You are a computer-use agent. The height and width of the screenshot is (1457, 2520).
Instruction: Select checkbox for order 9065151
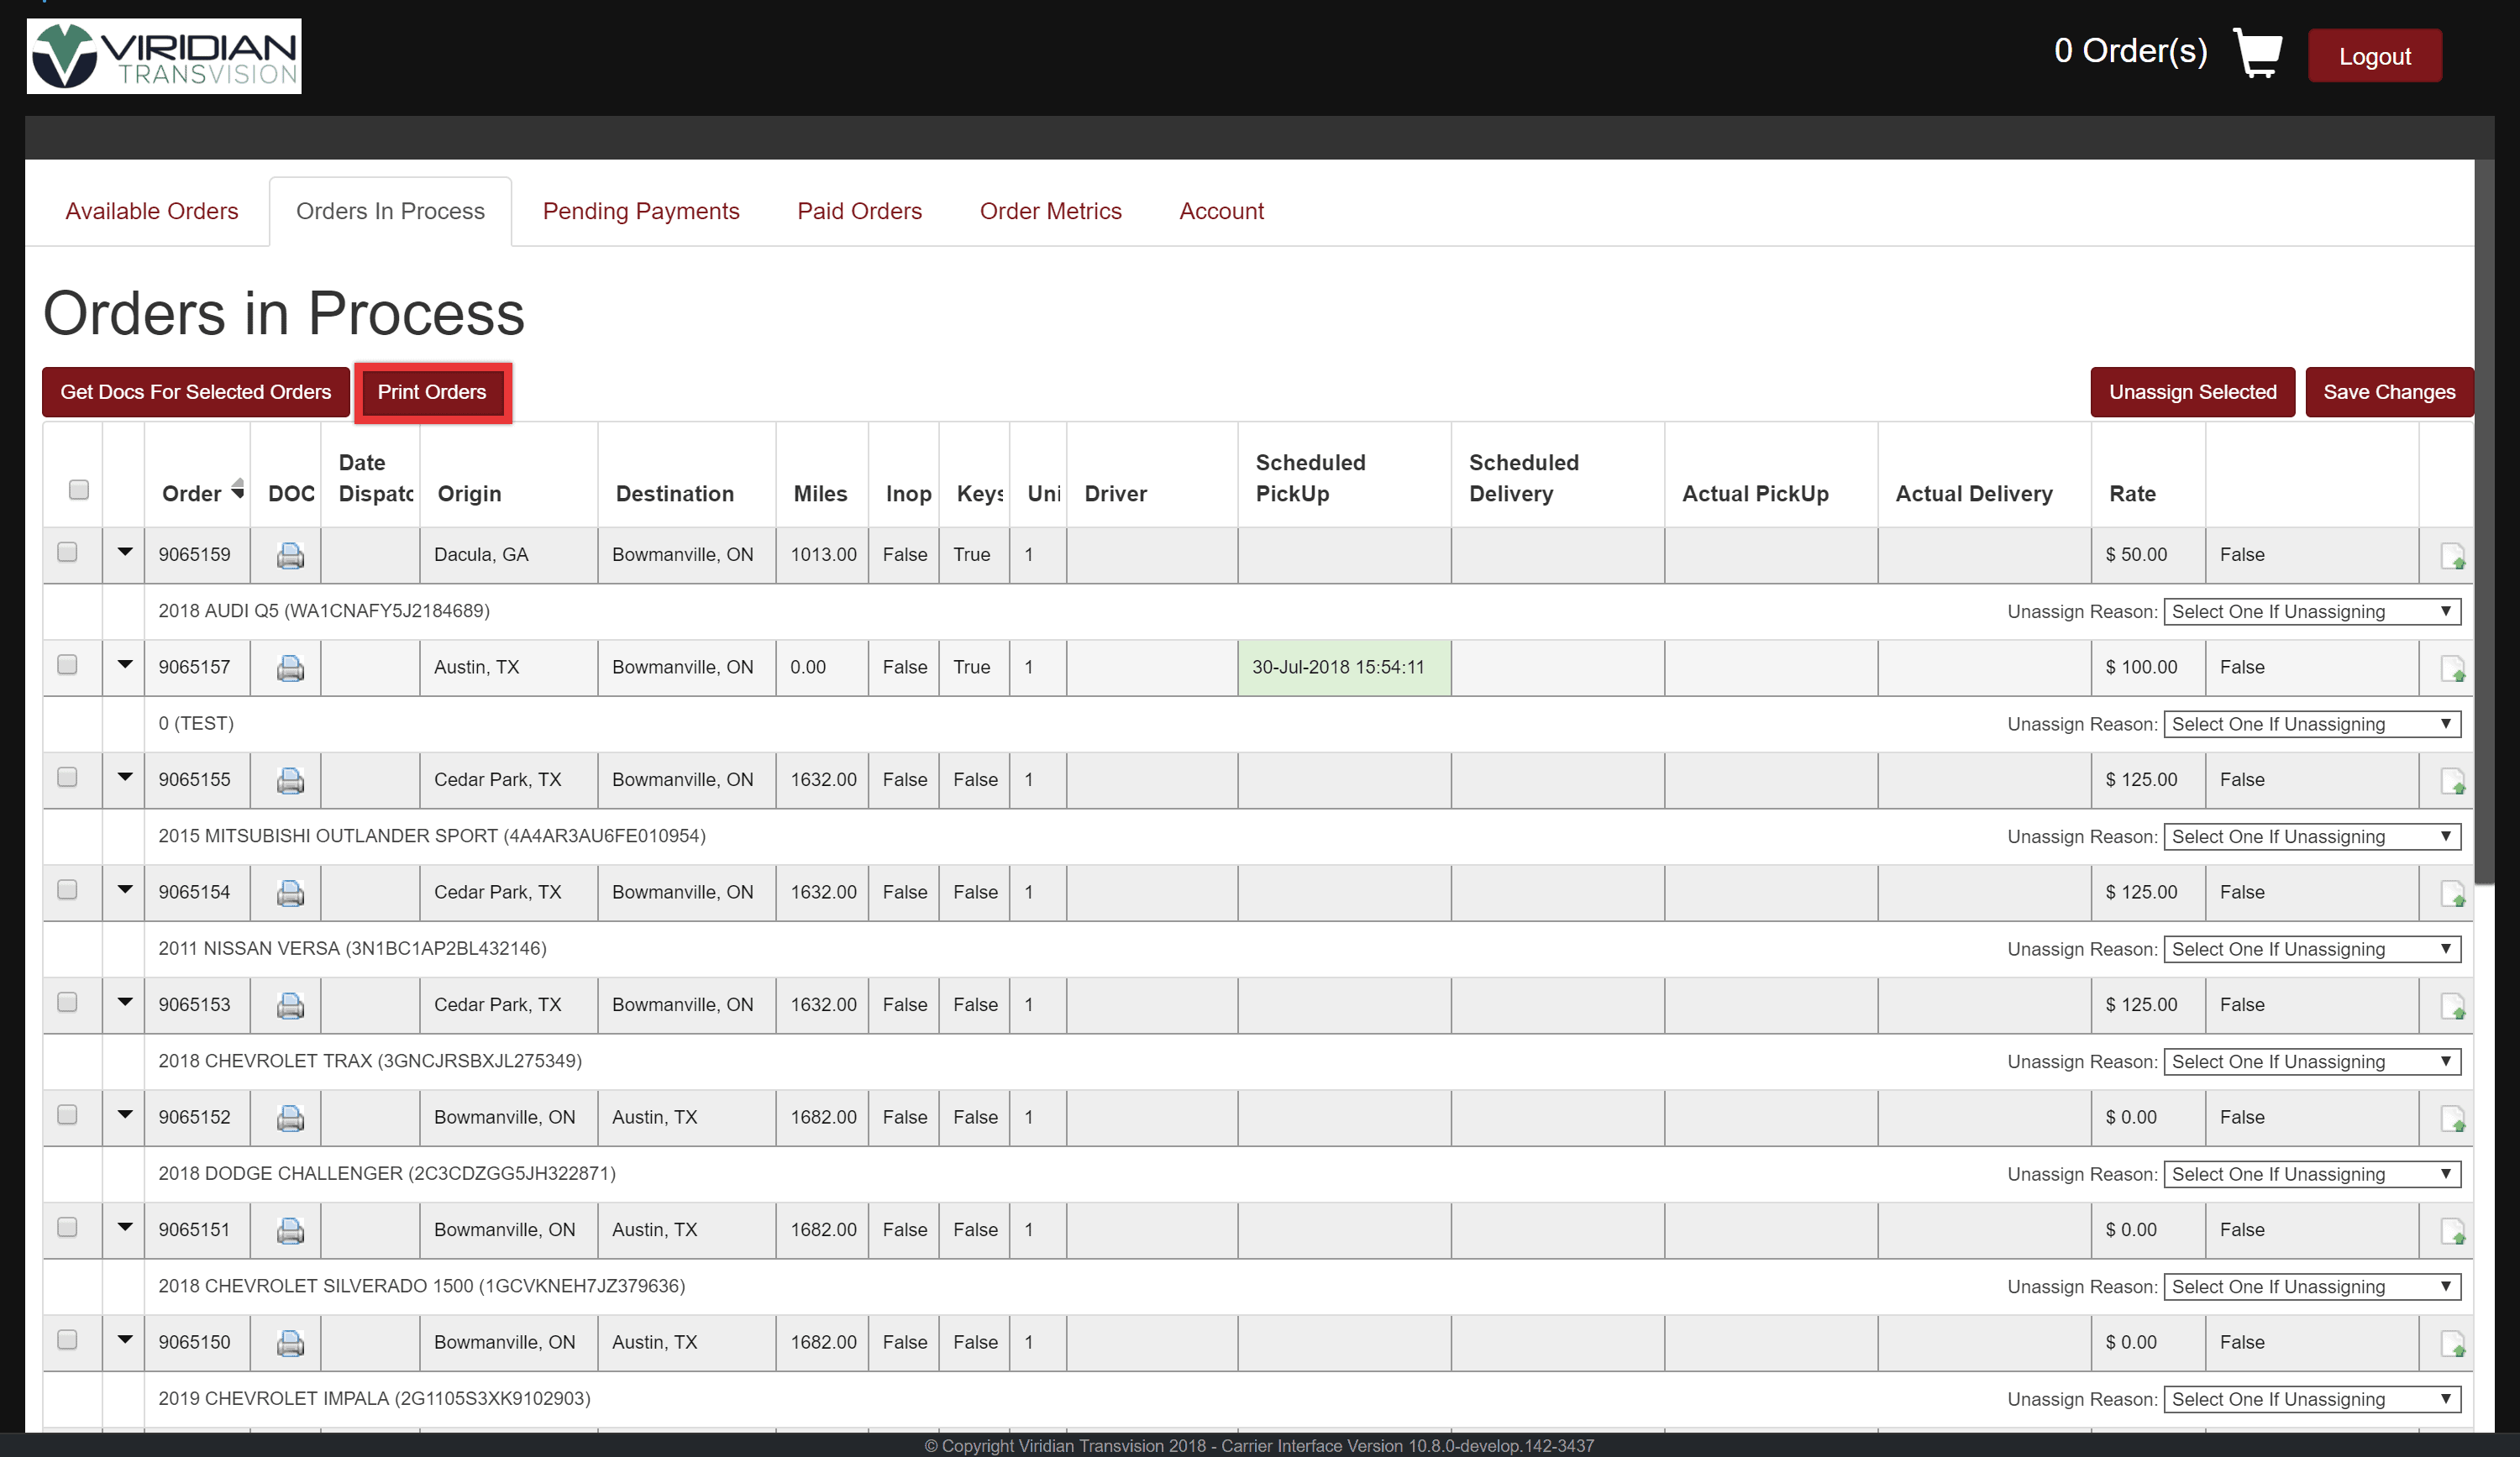(x=67, y=1227)
